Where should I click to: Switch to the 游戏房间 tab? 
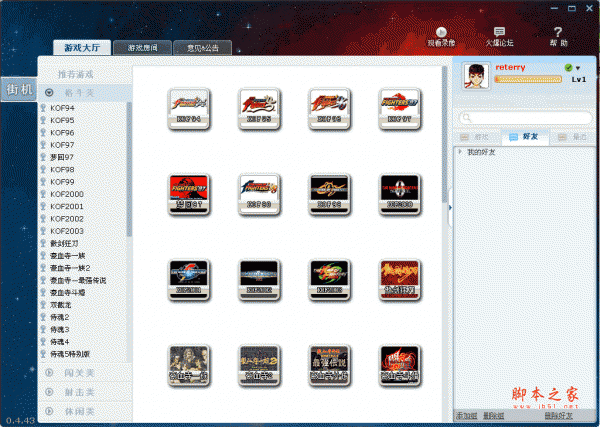(x=142, y=48)
